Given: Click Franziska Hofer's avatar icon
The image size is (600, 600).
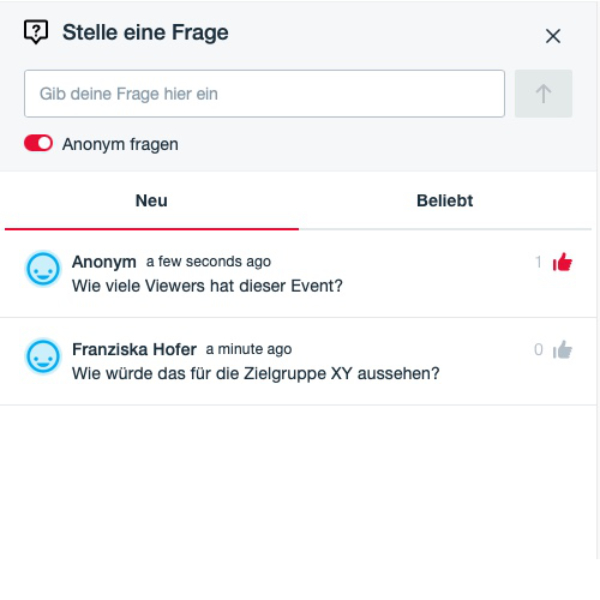Looking at the screenshot, I should pyautogui.click(x=43, y=356).
